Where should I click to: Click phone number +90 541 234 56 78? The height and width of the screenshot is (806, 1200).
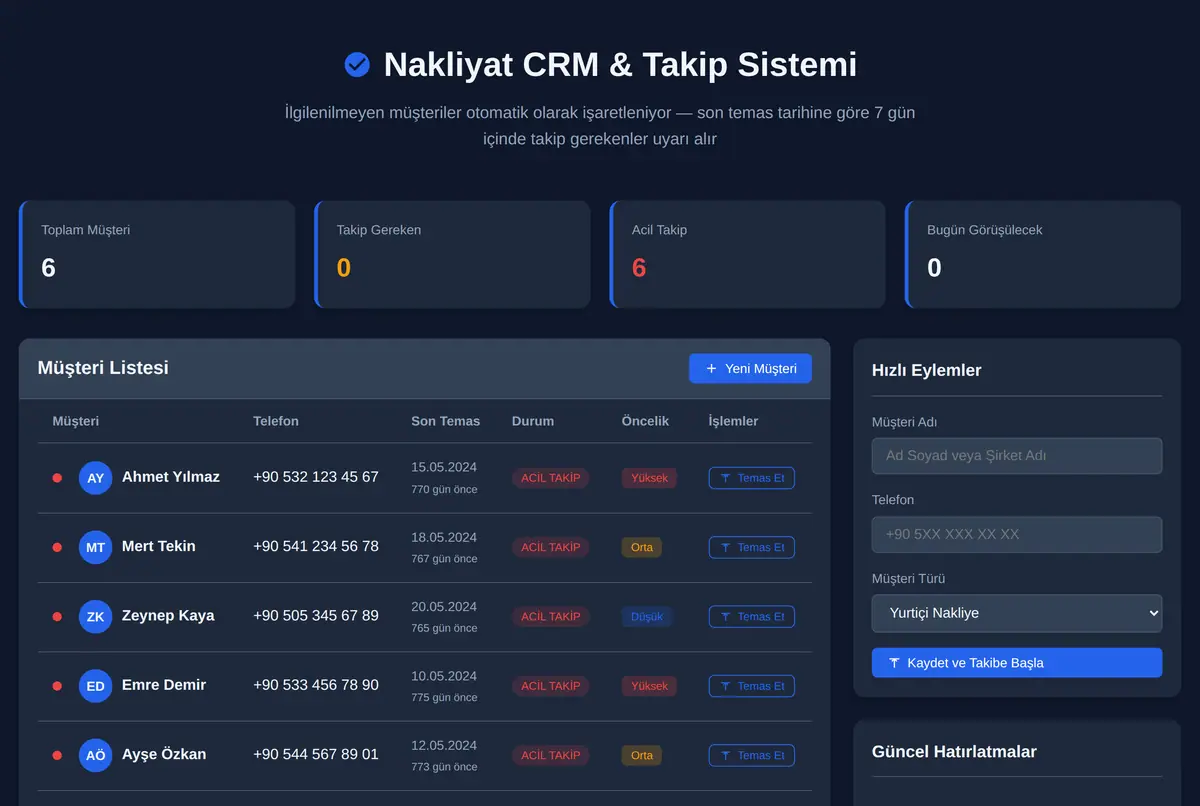[x=316, y=546]
